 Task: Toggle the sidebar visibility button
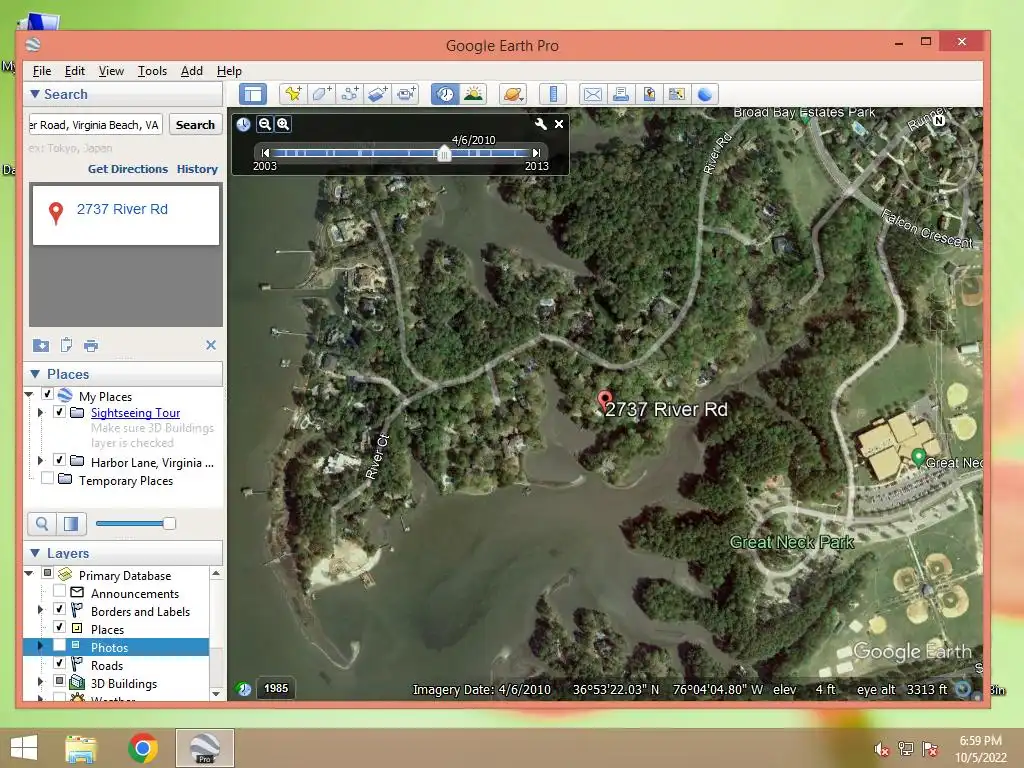coord(253,94)
